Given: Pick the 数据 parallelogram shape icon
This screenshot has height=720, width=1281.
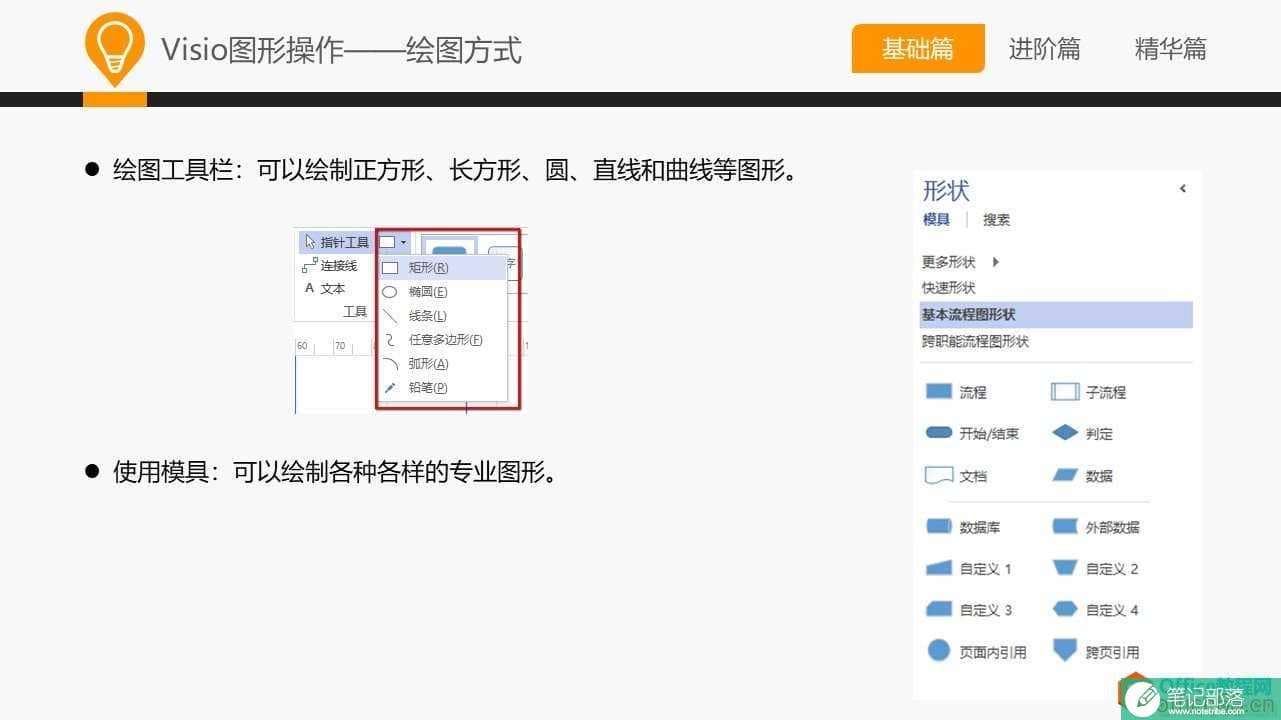Looking at the screenshot, I should click(x=1065, y=475).
